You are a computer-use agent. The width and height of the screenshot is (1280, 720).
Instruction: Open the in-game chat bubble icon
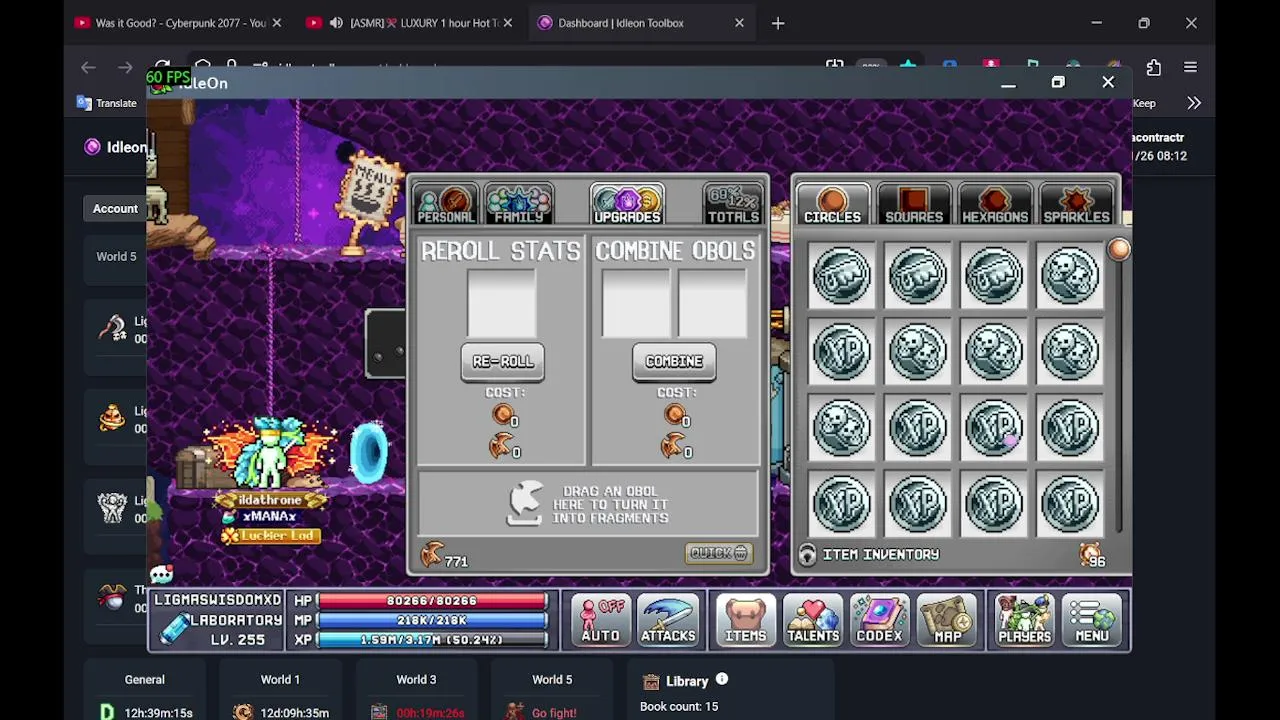click(162, 574)
